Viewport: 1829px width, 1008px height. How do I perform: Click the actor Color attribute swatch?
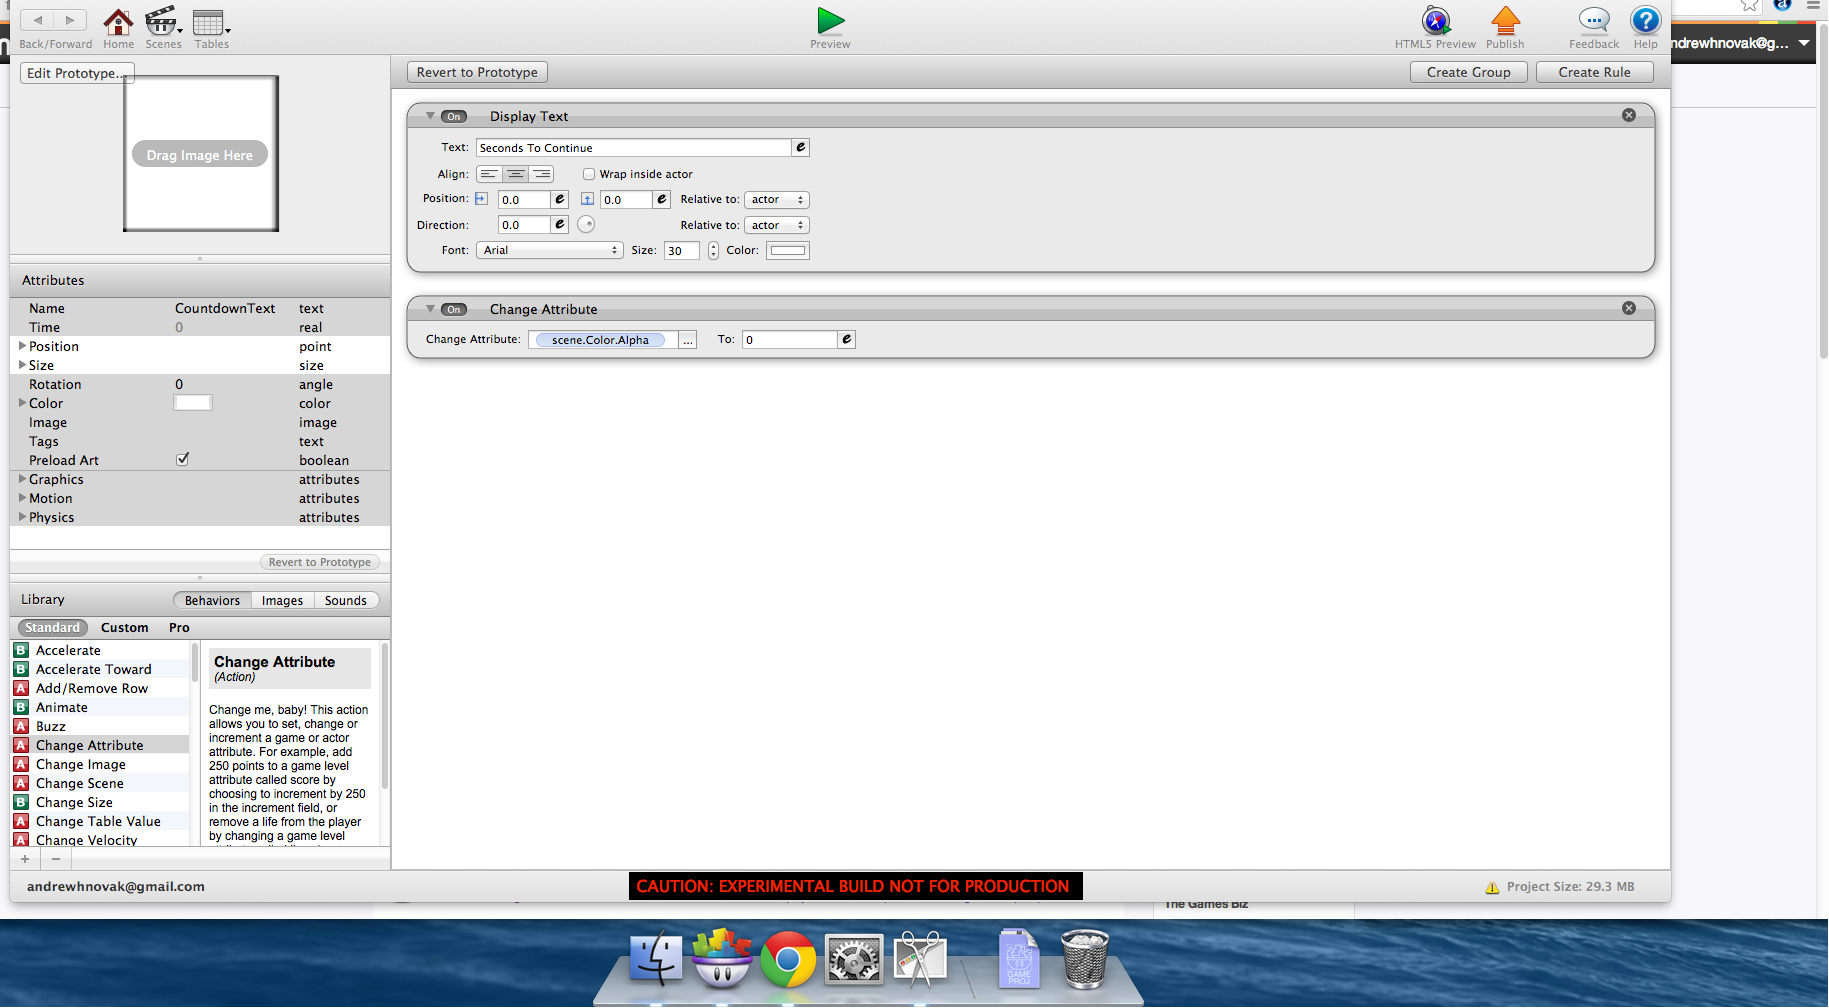pyautogui.click(x=193, y=402)
